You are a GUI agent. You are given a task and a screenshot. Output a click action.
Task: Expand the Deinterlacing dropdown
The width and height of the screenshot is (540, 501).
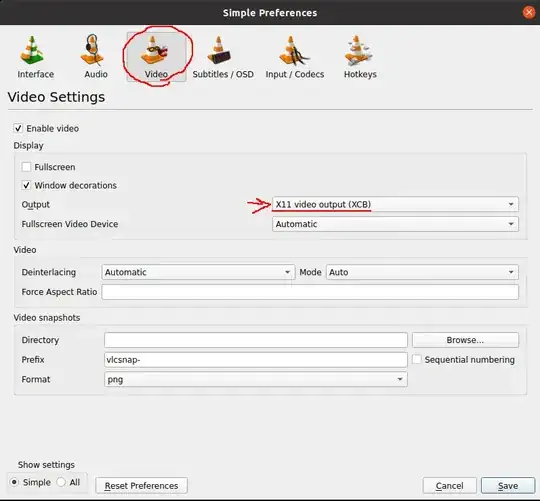pos(198,272)
